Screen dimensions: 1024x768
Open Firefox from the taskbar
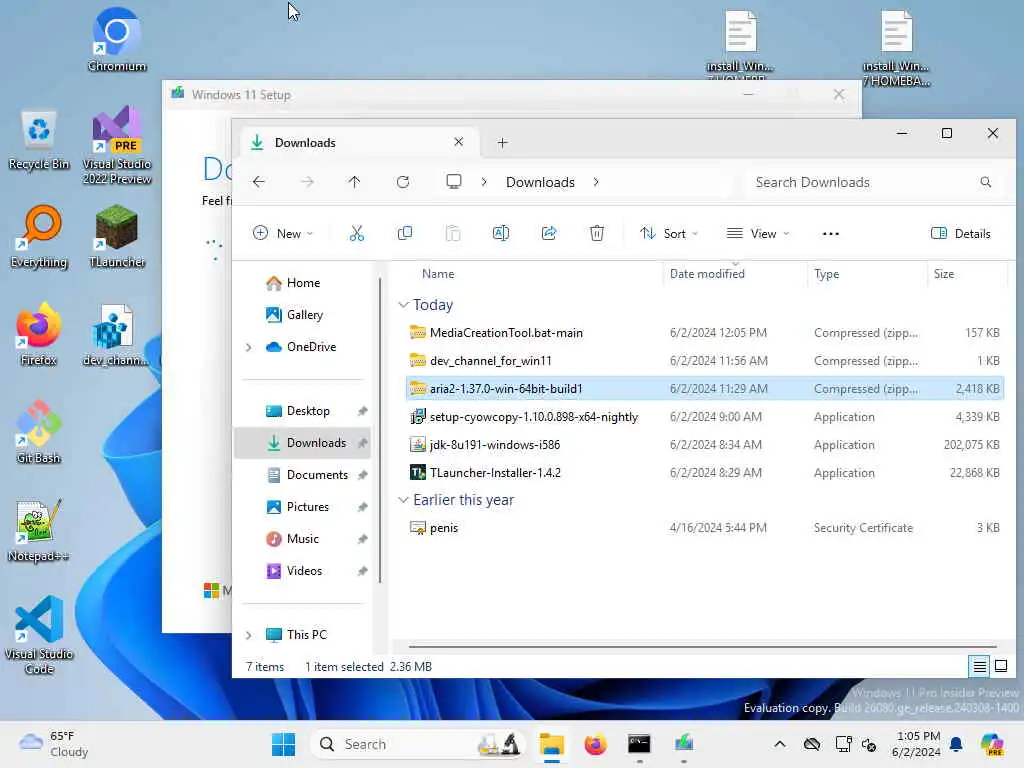click(596, 744)
